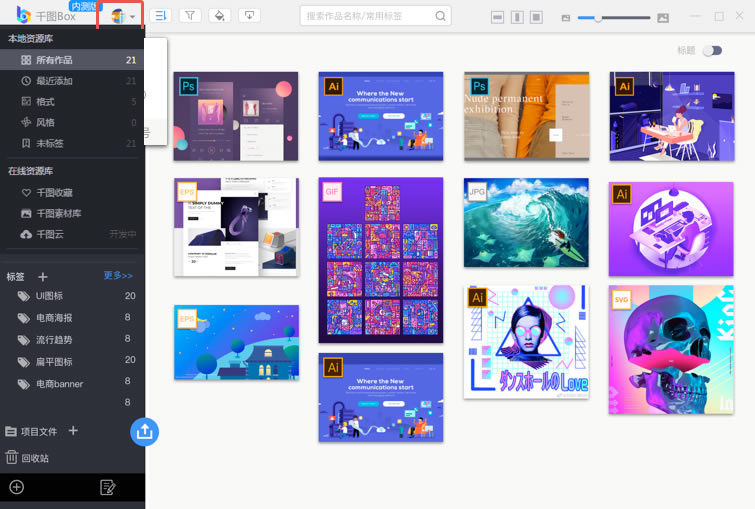Add a new tag with plus icon beside 标签

[43, 277]
